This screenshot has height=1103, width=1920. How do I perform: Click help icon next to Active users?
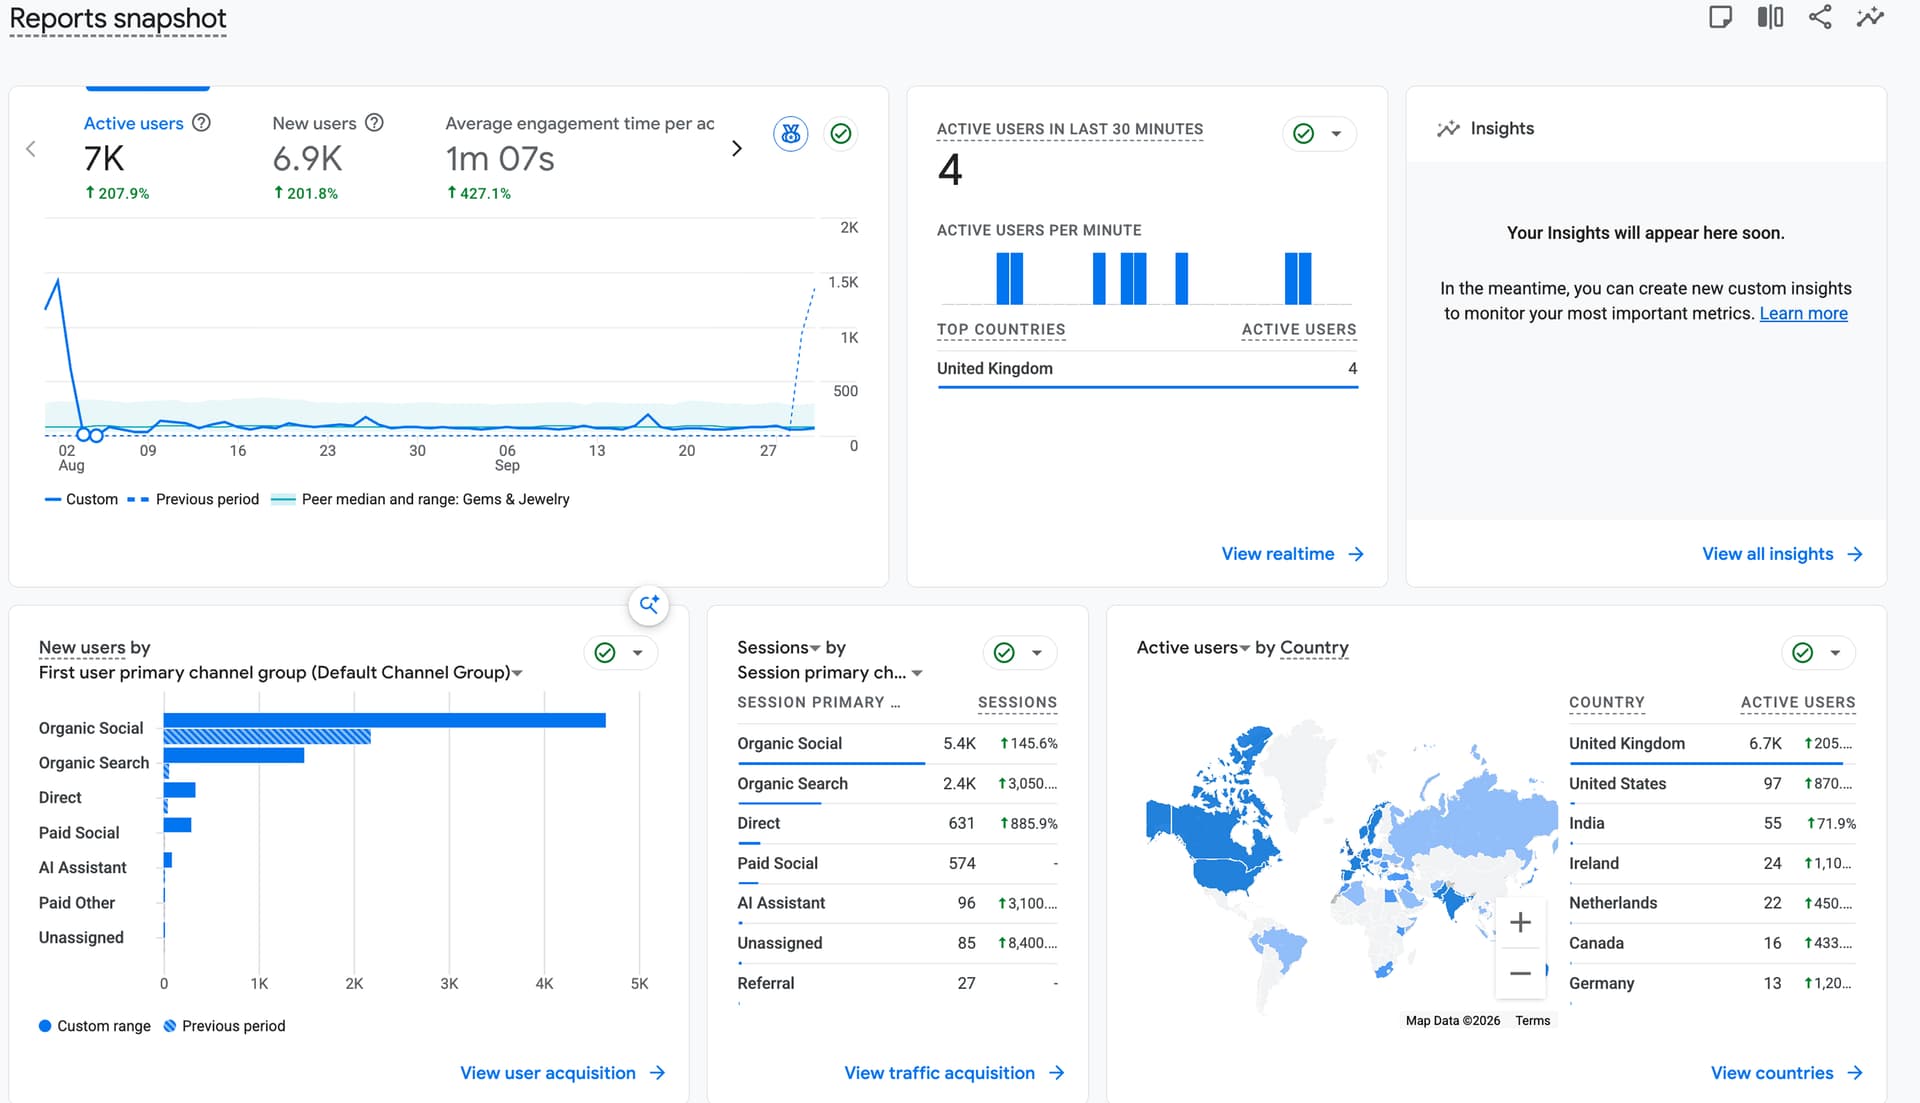pyautogui.click(x=201, y=123)
